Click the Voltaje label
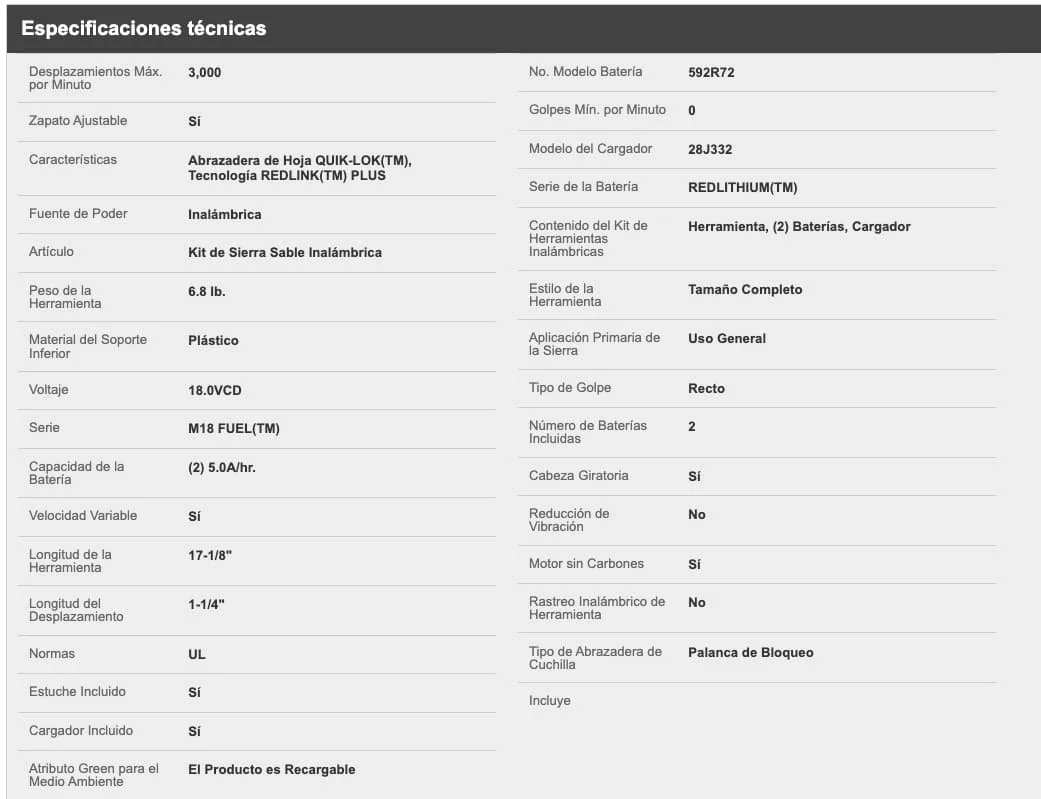The height and width of the screenshot is (799, 1041). (49, 390)
